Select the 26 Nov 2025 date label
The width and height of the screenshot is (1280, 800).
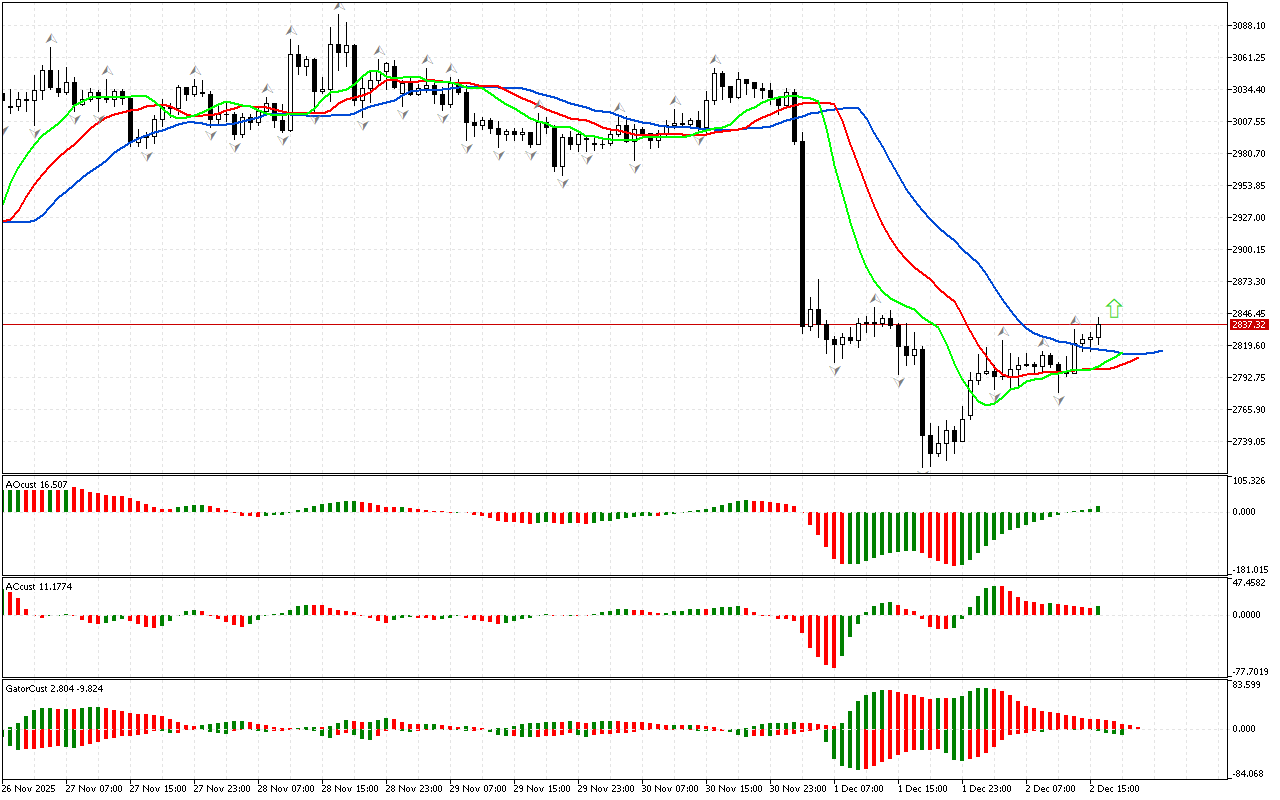(x=32, y=789)
